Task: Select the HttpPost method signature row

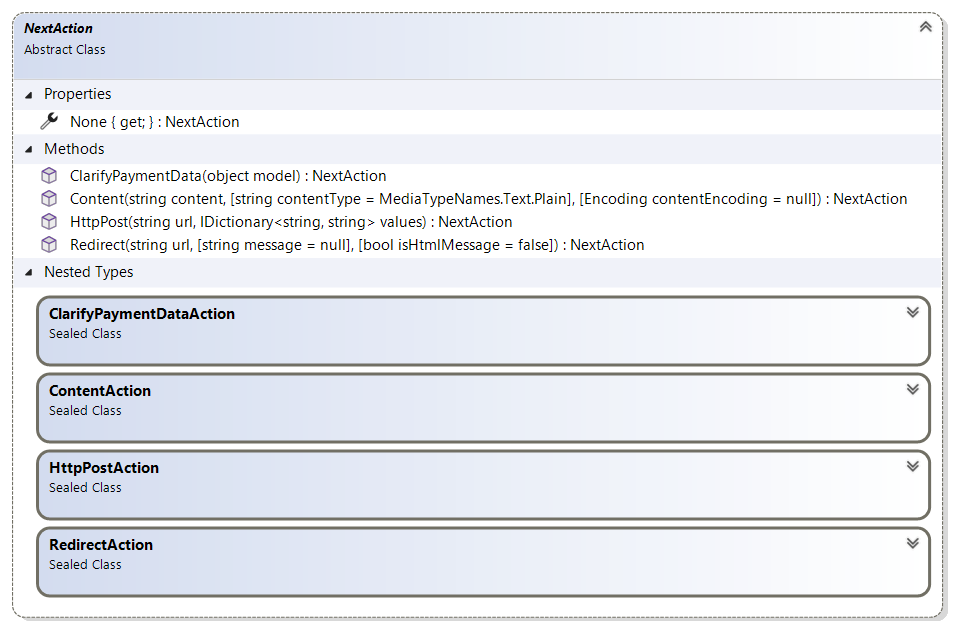Action: click(291, 222)
